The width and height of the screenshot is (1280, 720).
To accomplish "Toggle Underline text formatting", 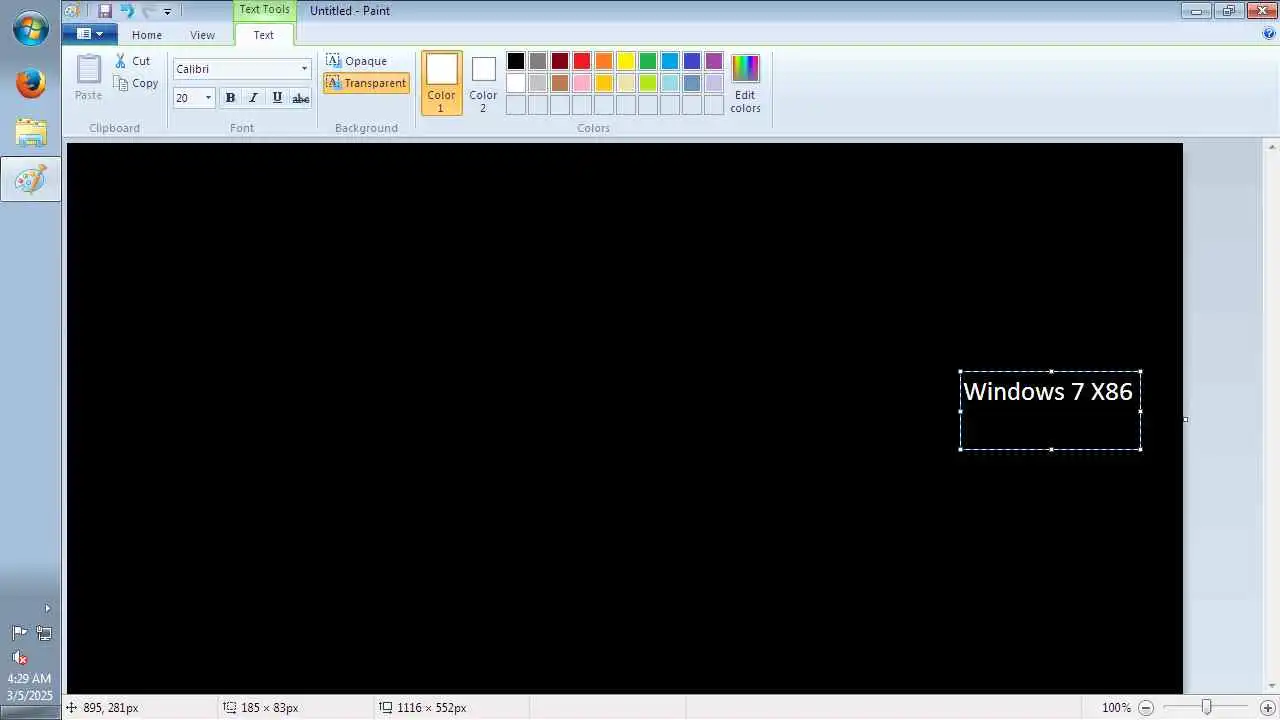I will tap(277, 98).
